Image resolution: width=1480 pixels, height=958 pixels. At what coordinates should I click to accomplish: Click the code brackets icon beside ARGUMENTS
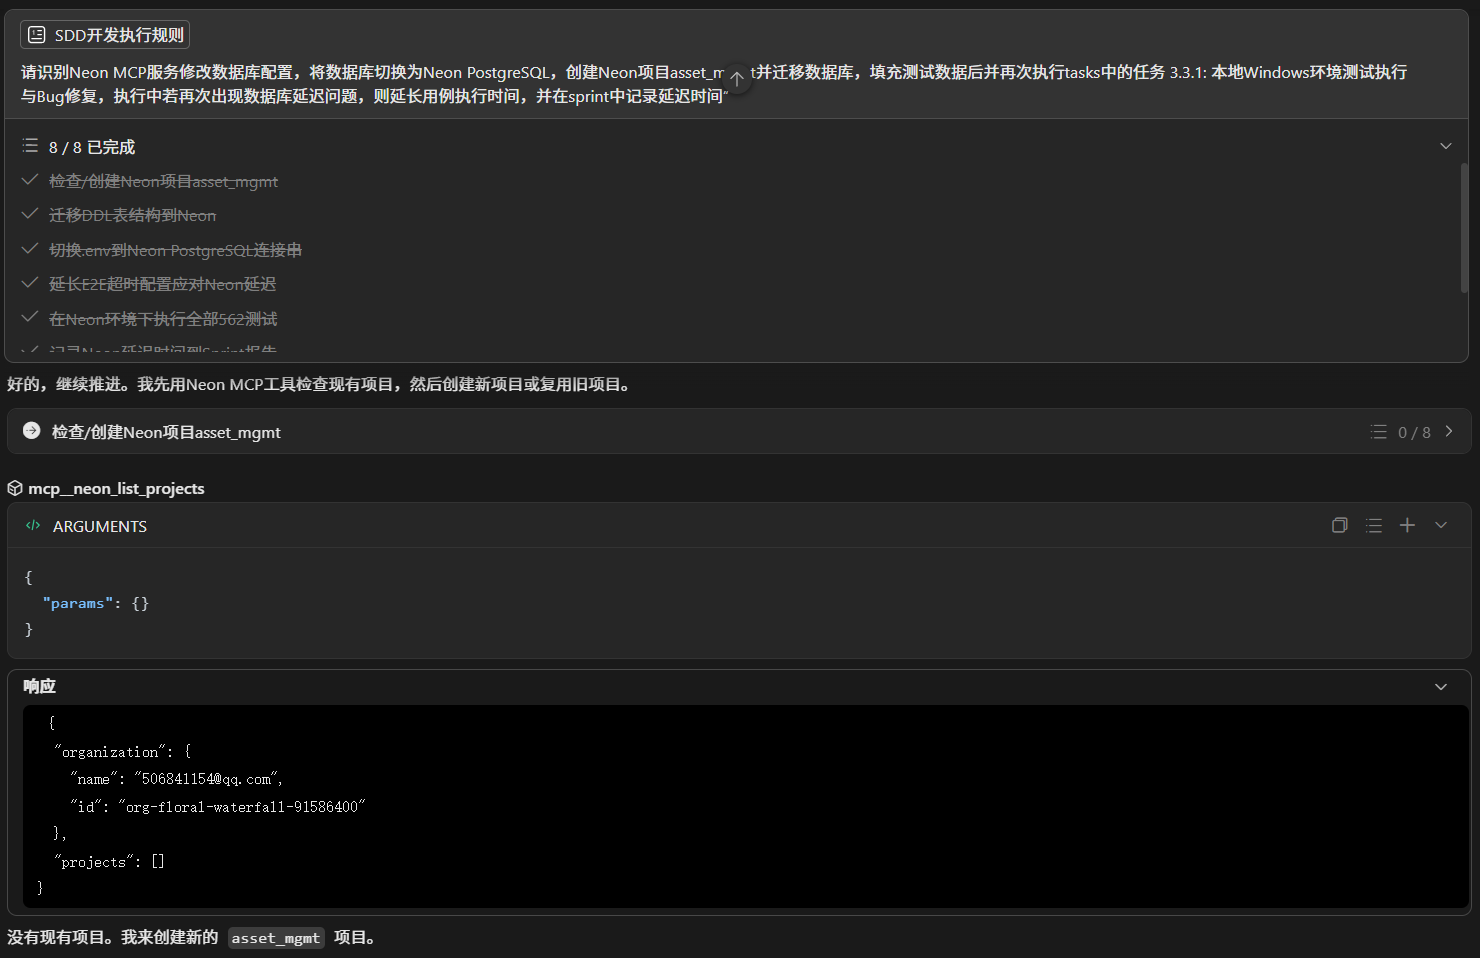coord(33,525)
